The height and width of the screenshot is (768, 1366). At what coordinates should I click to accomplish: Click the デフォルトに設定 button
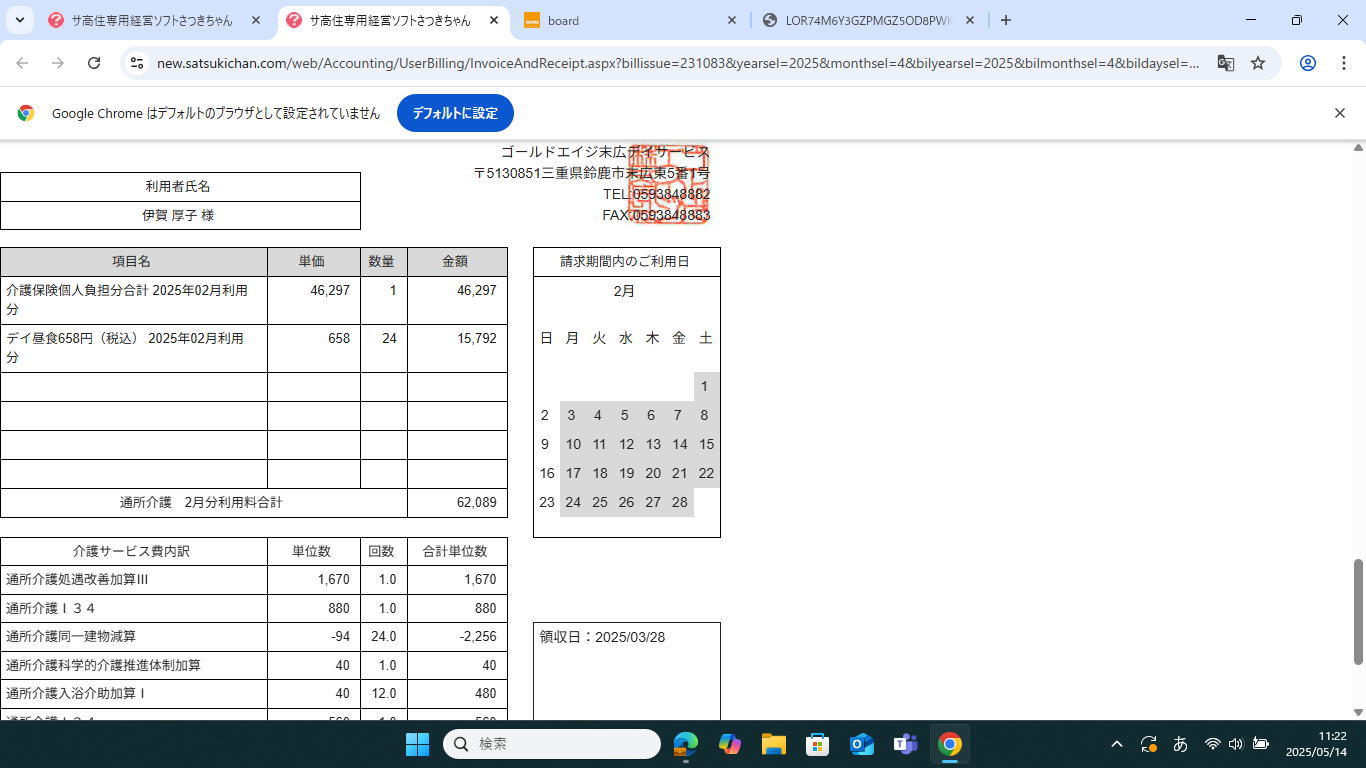click(x=455, y=113)
